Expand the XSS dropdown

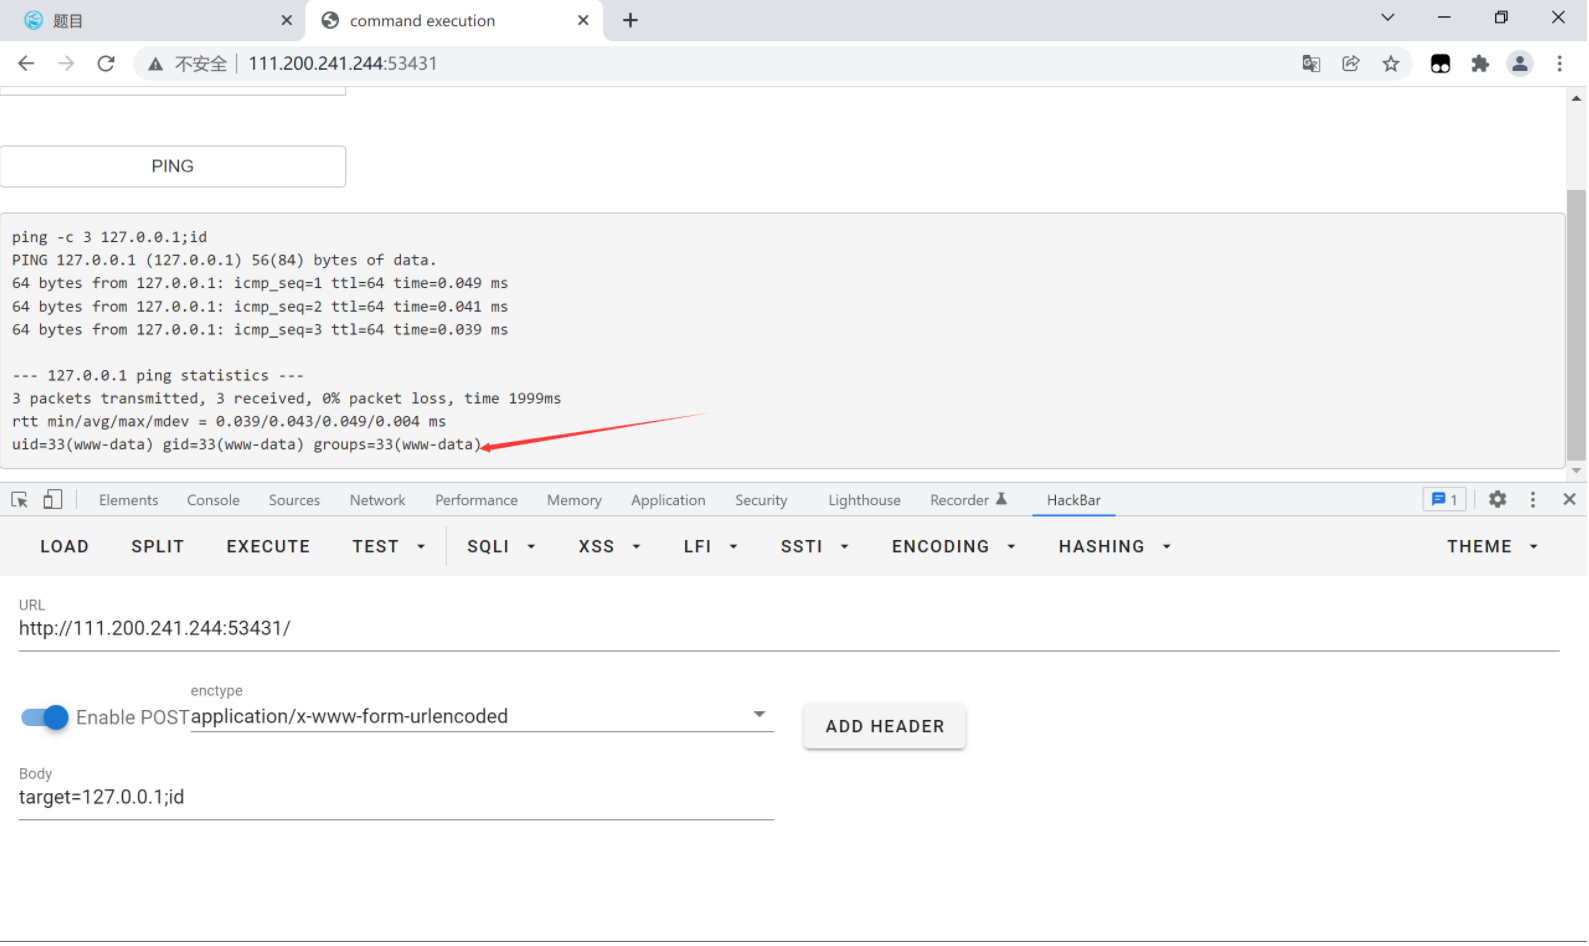coord(609,547)
